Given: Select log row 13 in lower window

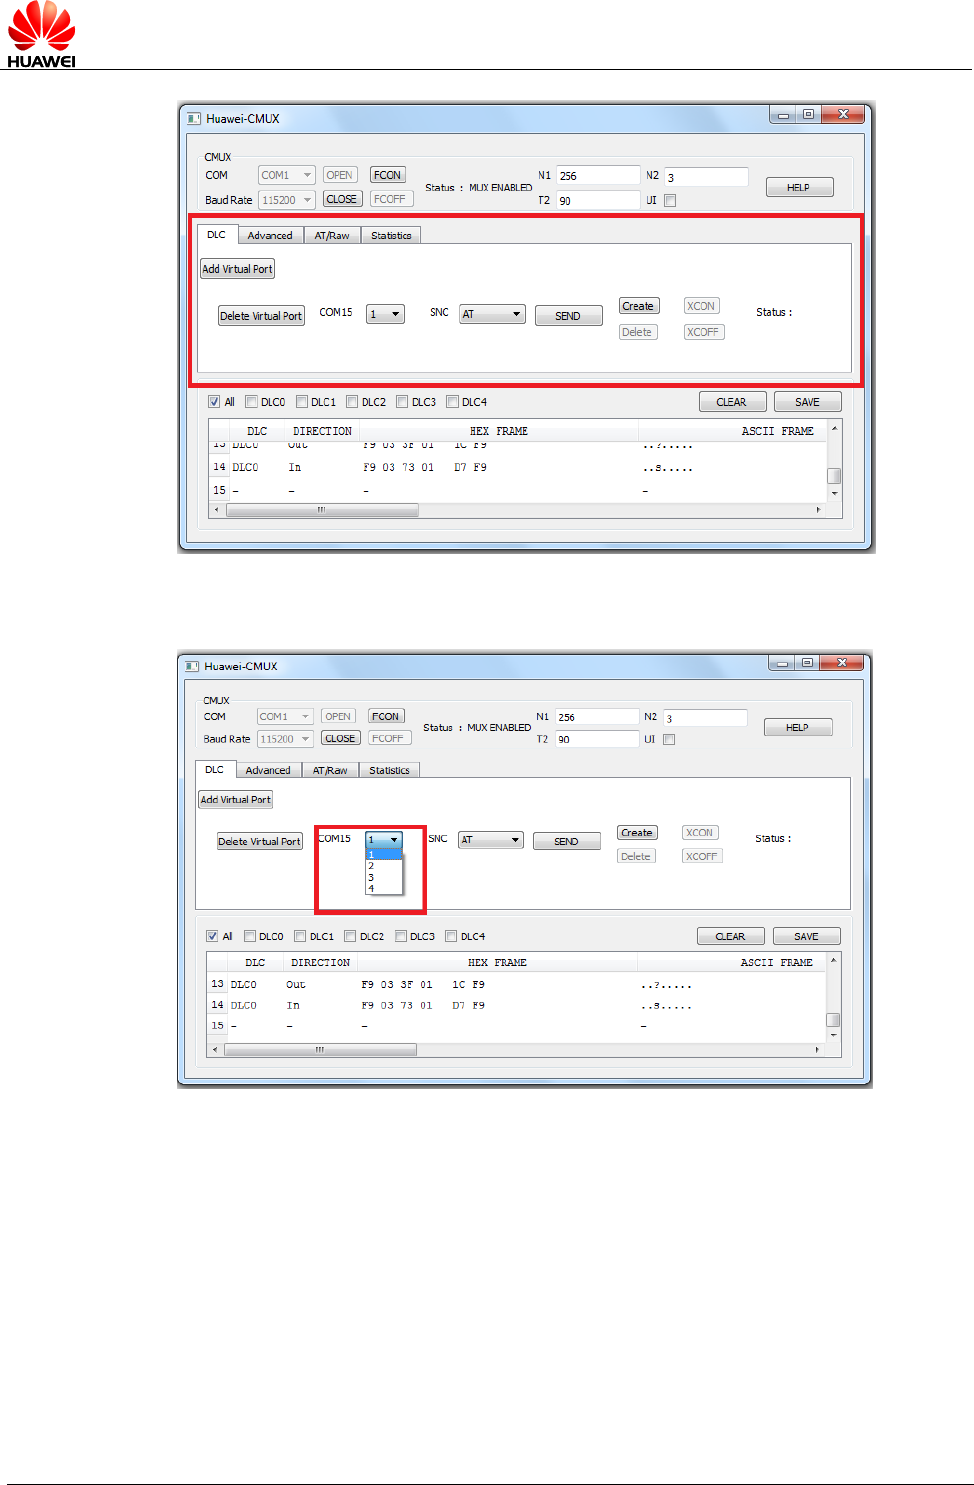Looking at the screenshot, I should (x=516, y=984).
